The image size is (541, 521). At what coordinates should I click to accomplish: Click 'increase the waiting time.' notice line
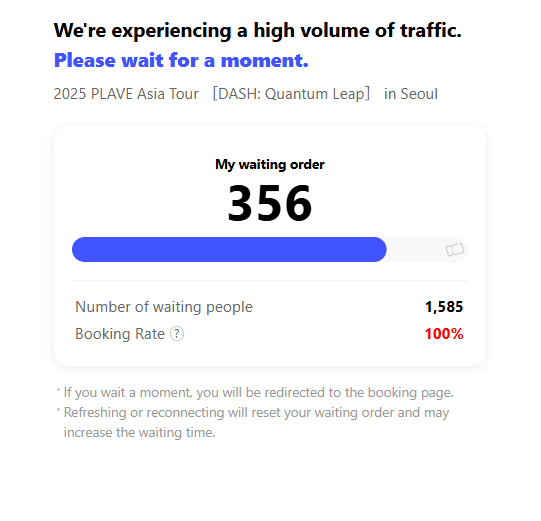pos(139,432)
